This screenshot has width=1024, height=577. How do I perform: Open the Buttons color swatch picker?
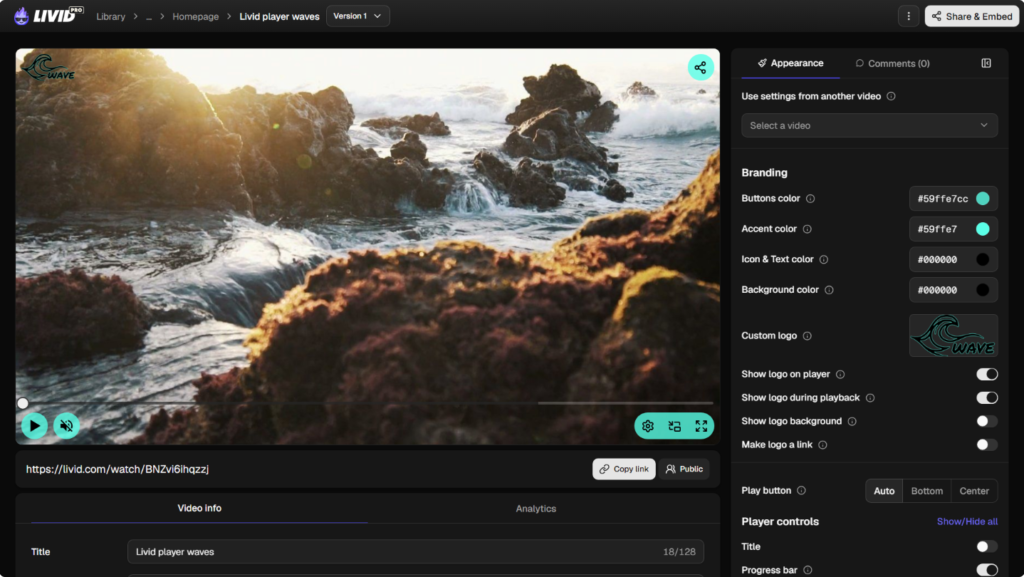coord(982,198)
